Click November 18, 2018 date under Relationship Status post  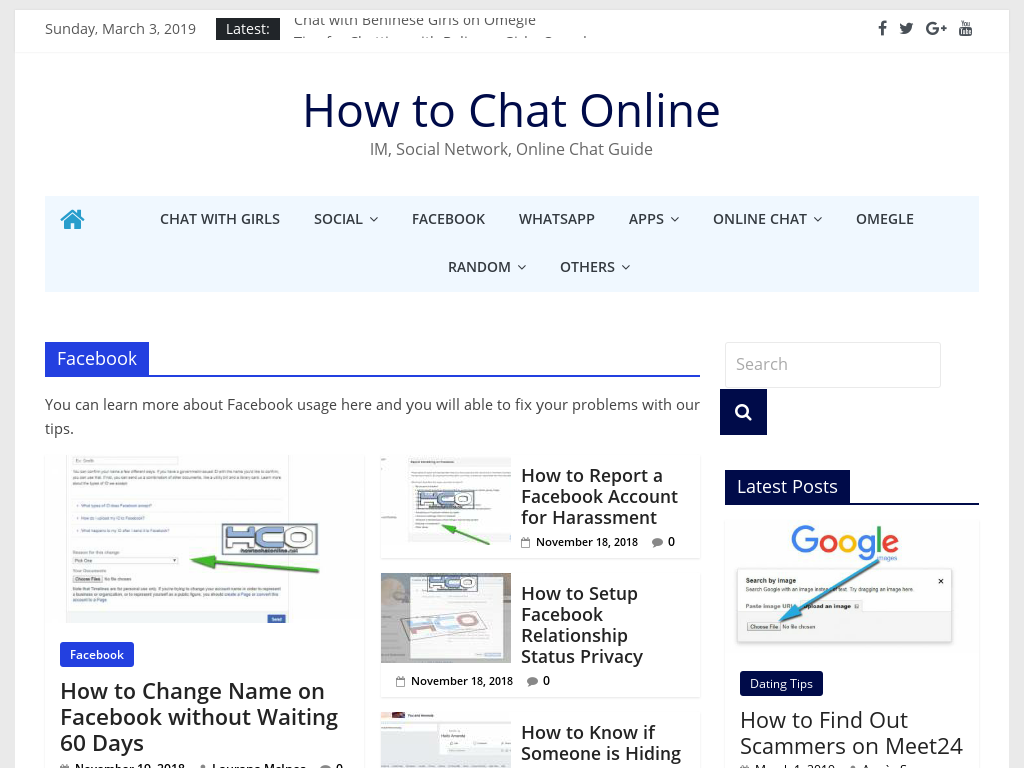(462, 681)
